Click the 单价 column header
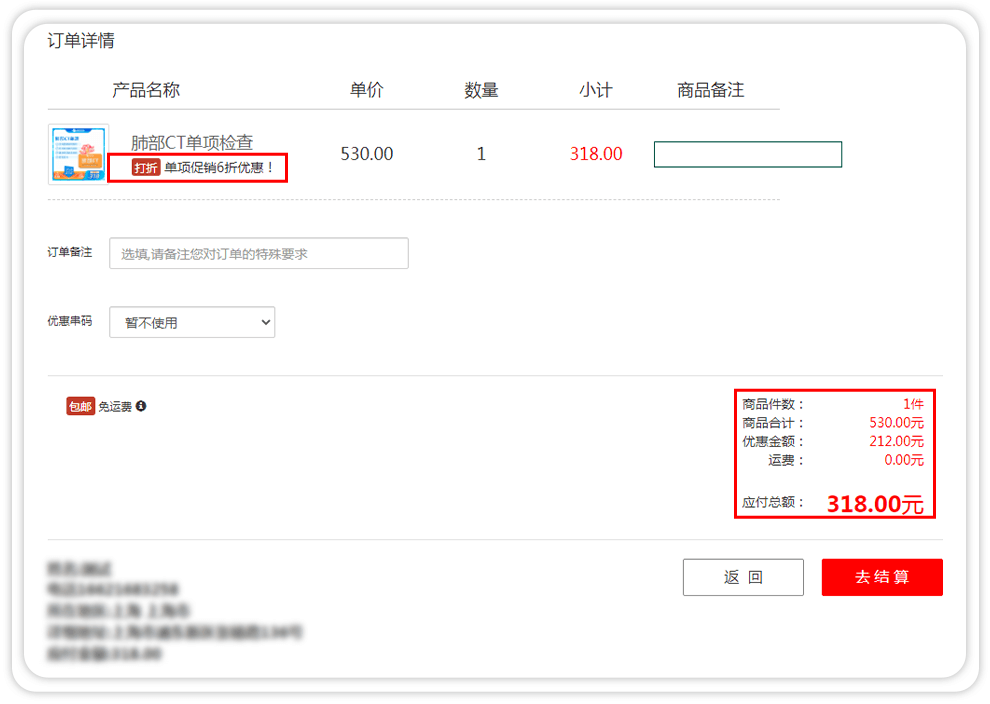Screen dimensions: 990x704 (x=366, y=90)
